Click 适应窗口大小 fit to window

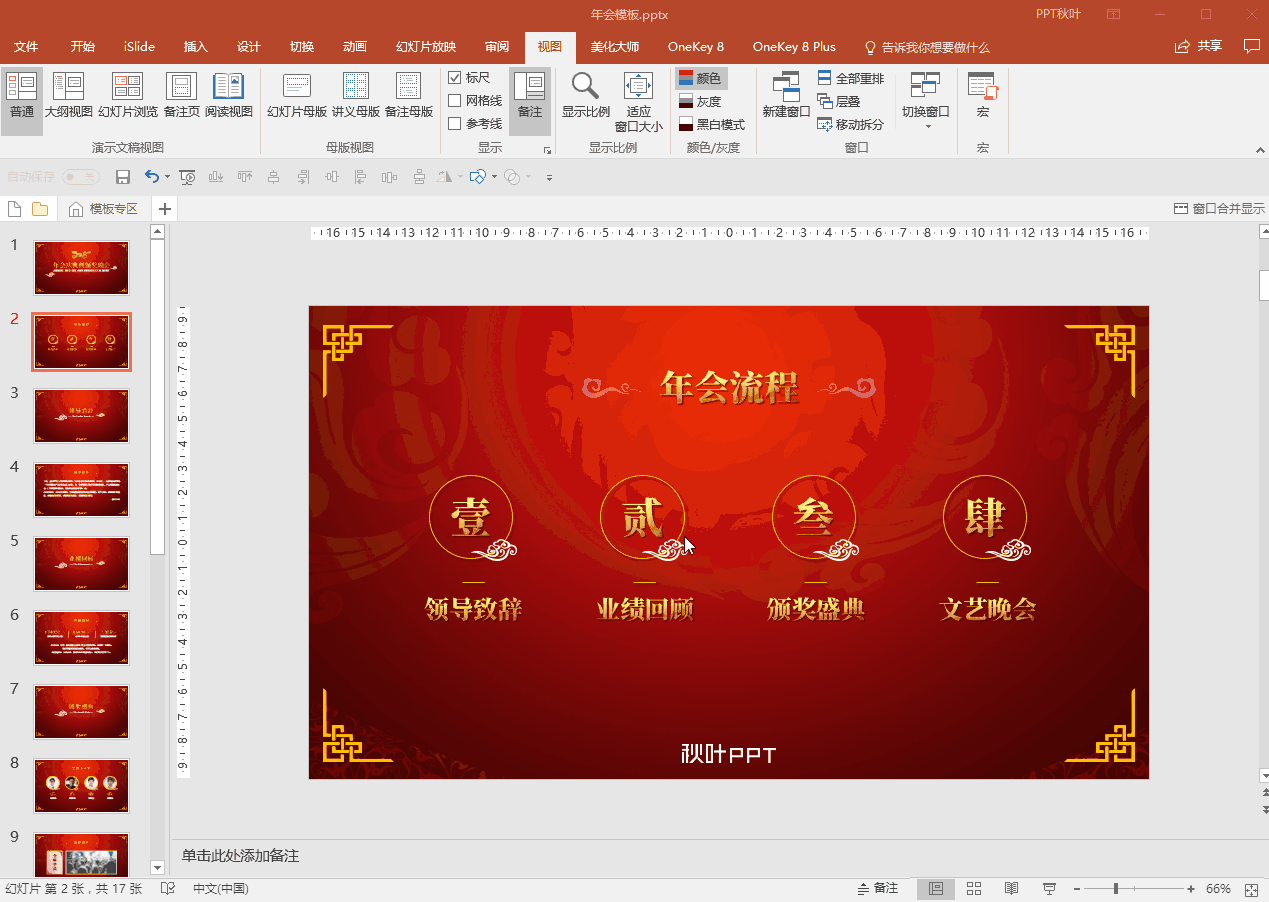(638, 101)
